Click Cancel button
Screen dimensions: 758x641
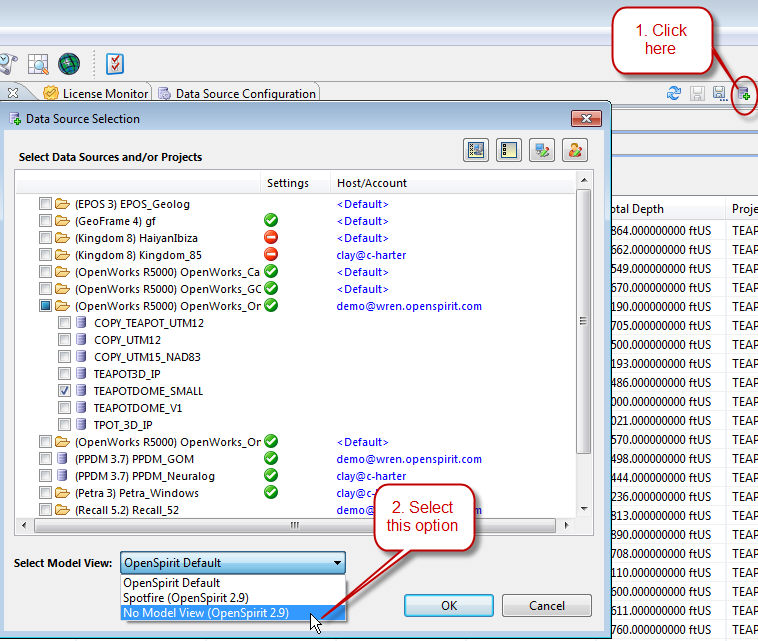tap(546, 605)
